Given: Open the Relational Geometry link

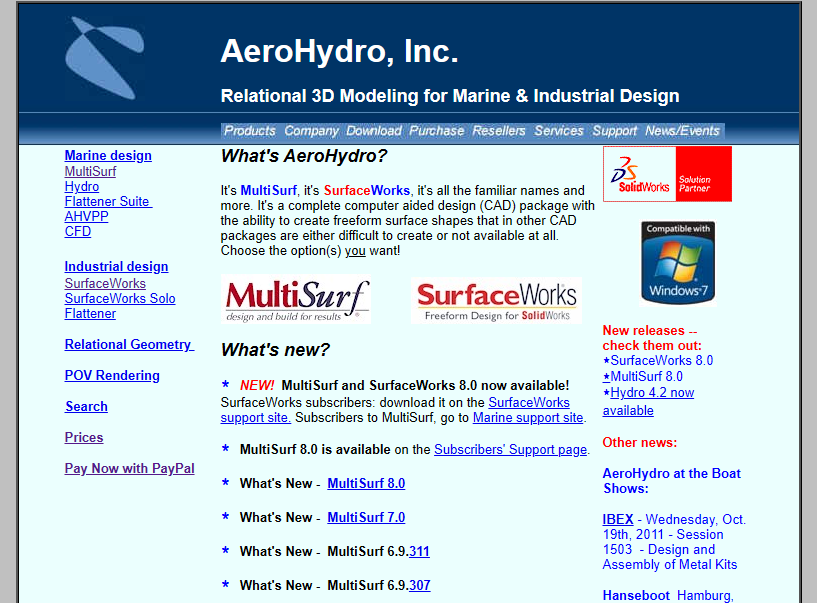Looking at the screenshot, I should 129,344.
